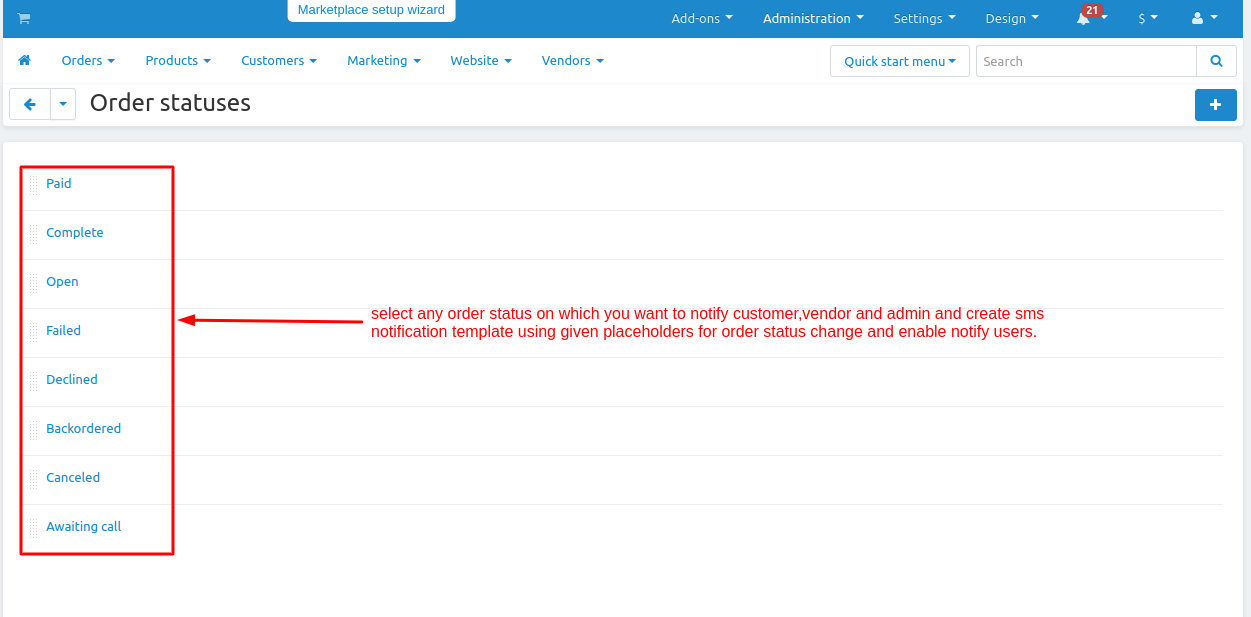Screen dimensions: 1251x617
Task: Open the Failed order status
Action: pos(63,331)
